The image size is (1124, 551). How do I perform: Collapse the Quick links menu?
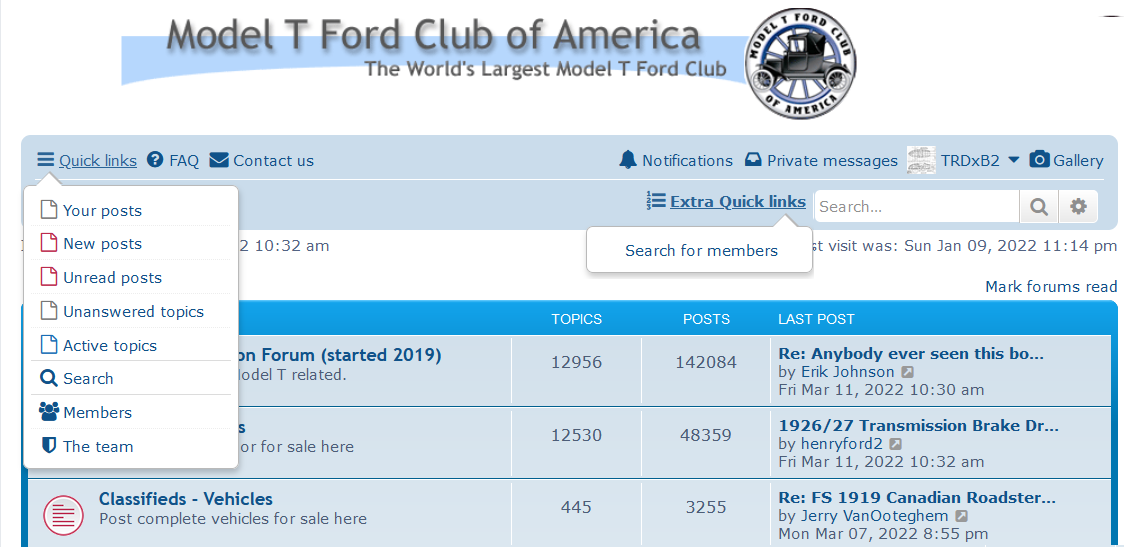coord(87,160)
